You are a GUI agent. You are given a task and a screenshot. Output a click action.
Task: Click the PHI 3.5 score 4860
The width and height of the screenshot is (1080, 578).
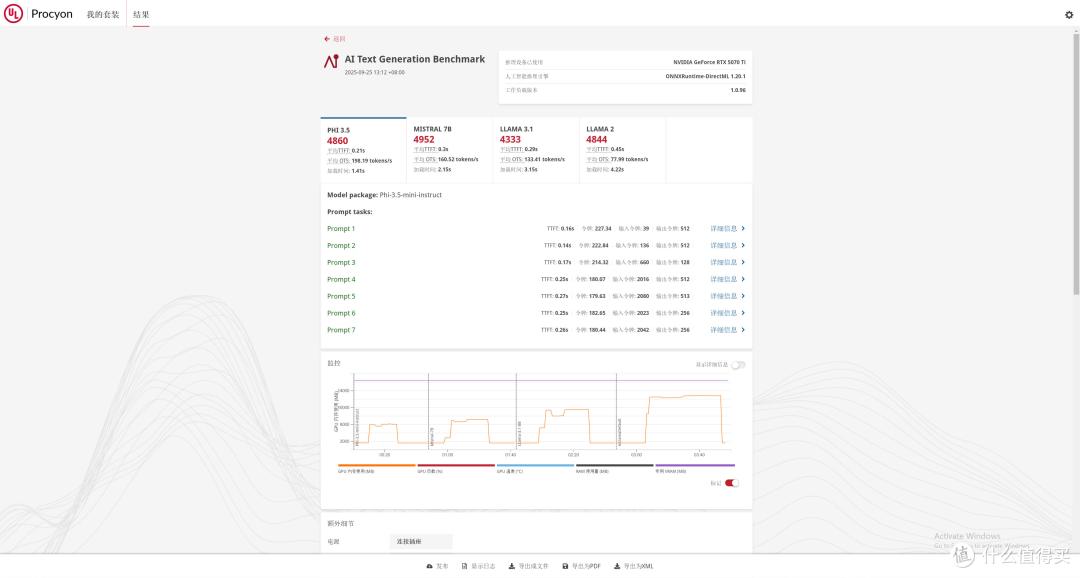pyautogui.click(x=338, y=141)
